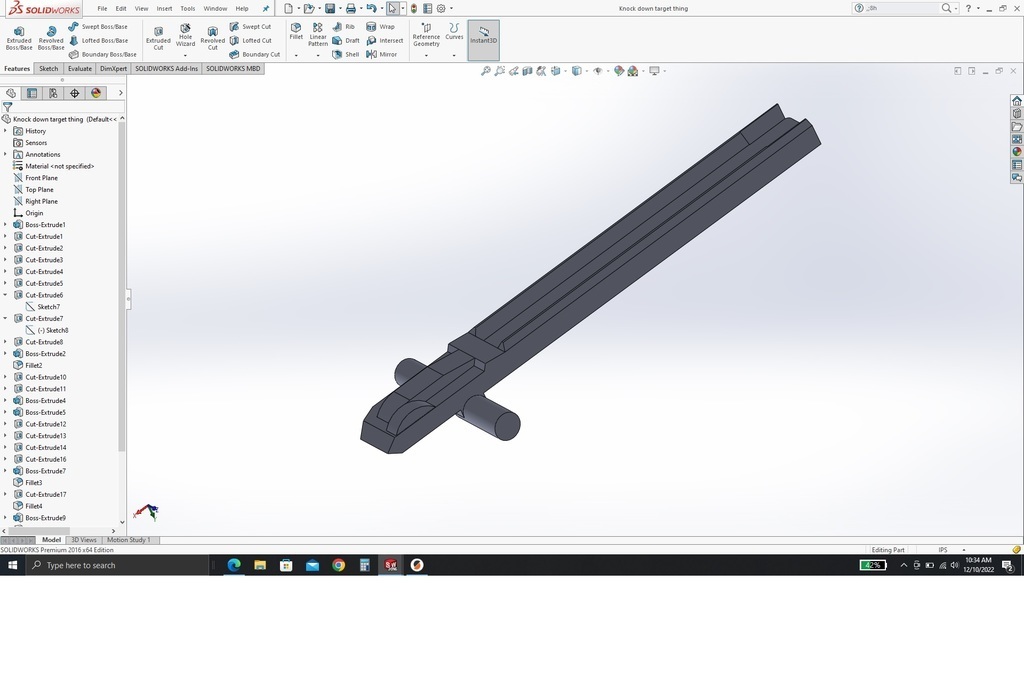Viewport: 1024px width, 678px height.
Task: Pick the Boundary Cut tool
Action: (x=255, y=54)
